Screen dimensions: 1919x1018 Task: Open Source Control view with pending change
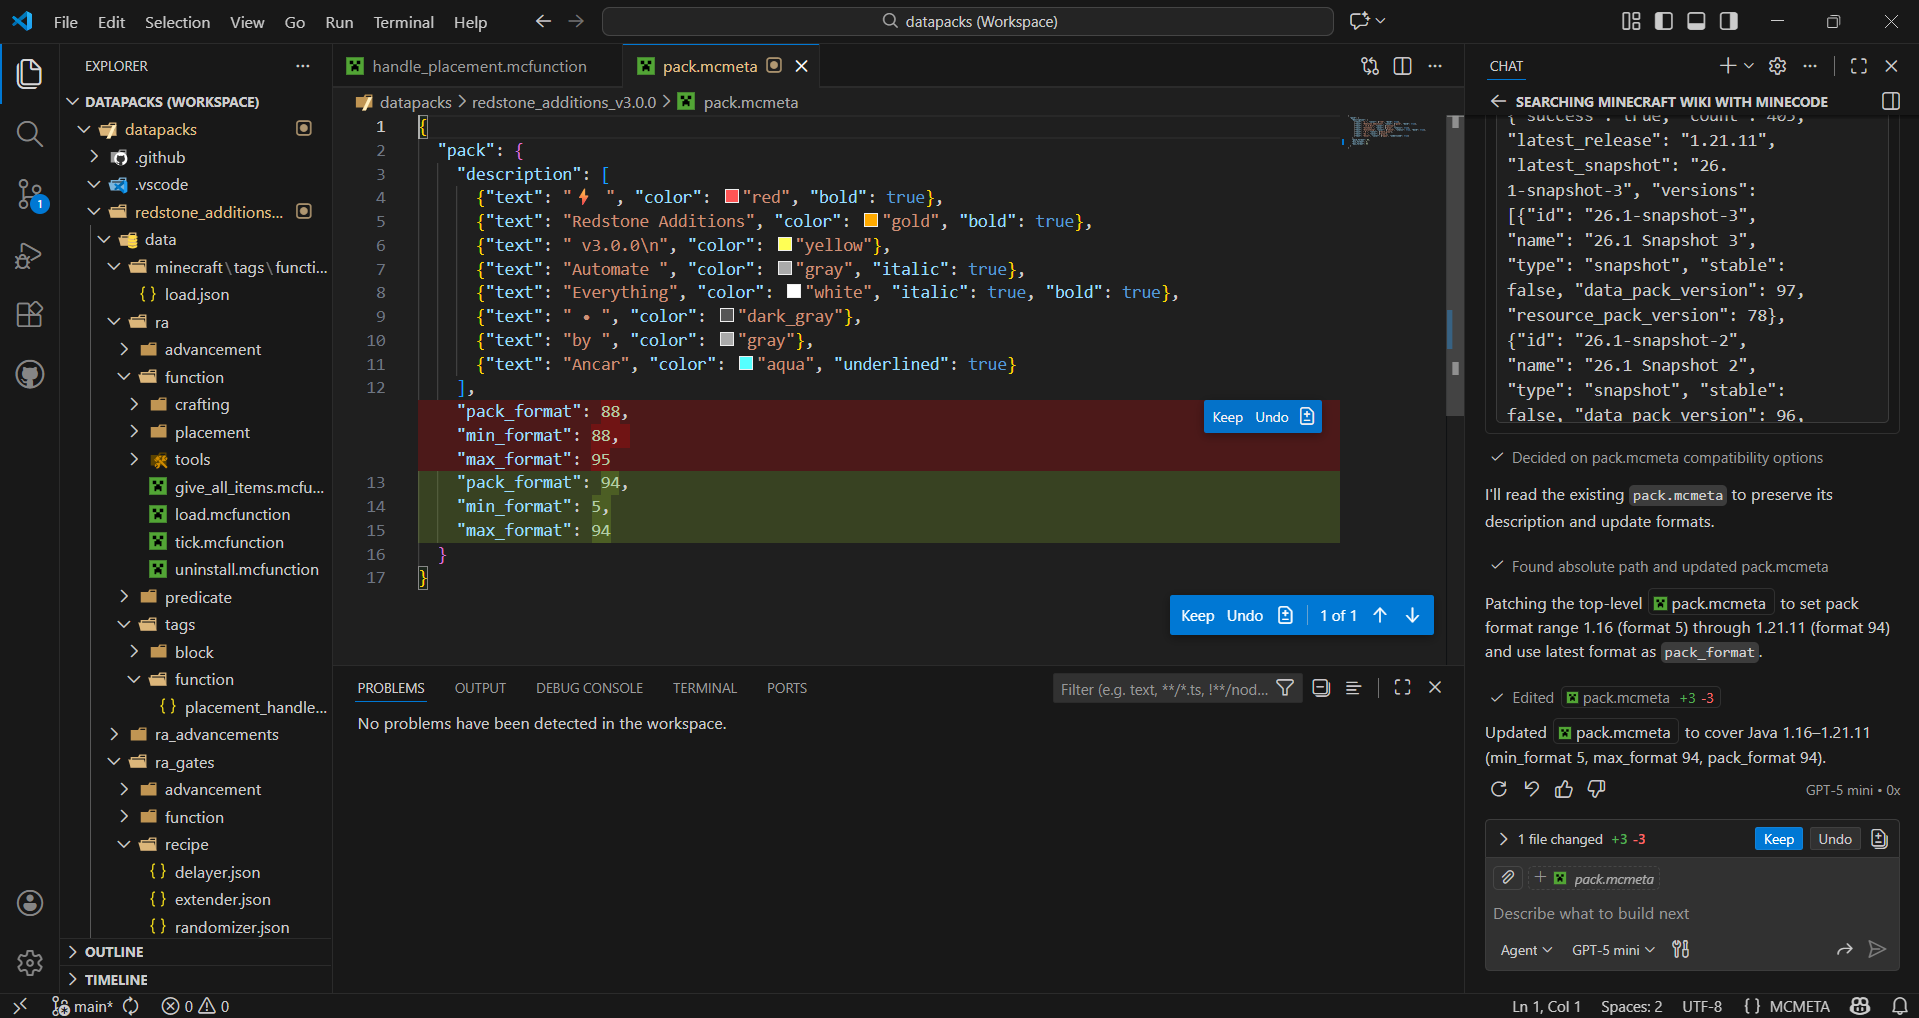point(30,195)
